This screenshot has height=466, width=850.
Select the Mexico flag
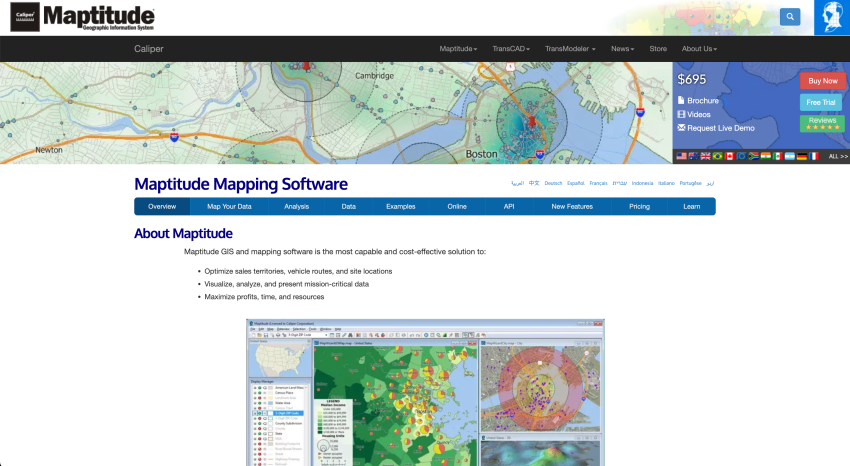coord(777,156)
